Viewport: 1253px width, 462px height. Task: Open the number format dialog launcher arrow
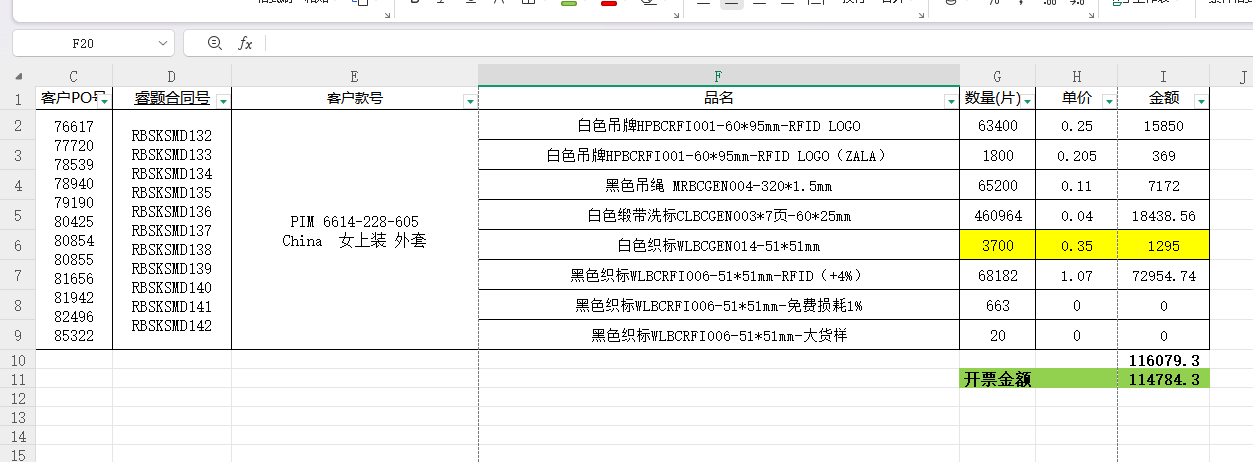coord(1089,16)
